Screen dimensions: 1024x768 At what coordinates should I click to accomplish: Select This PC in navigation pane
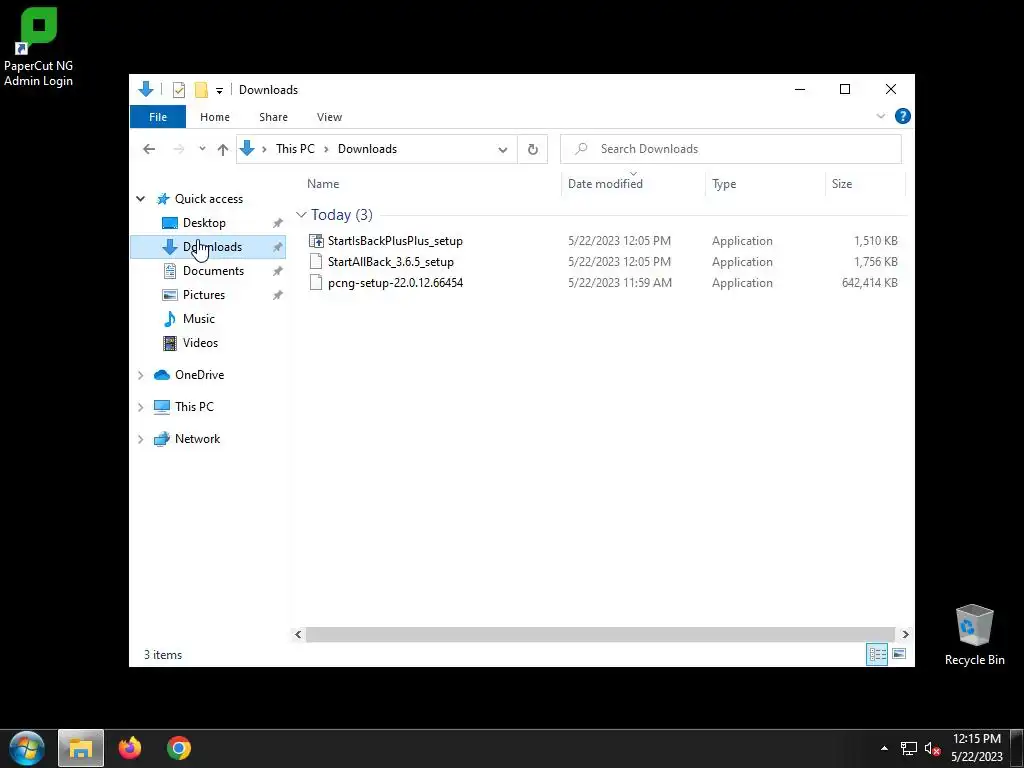click(x=193, y=407)
